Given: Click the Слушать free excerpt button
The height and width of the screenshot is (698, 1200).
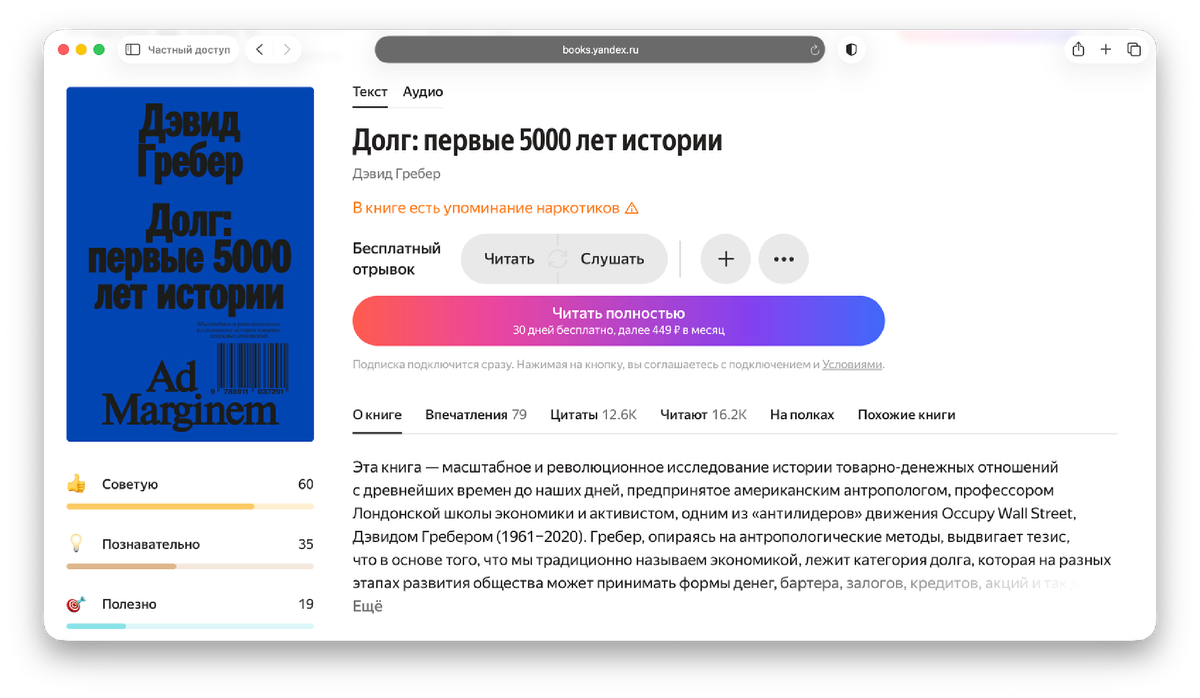Looking at the screenshot, I should click(612, 259).
